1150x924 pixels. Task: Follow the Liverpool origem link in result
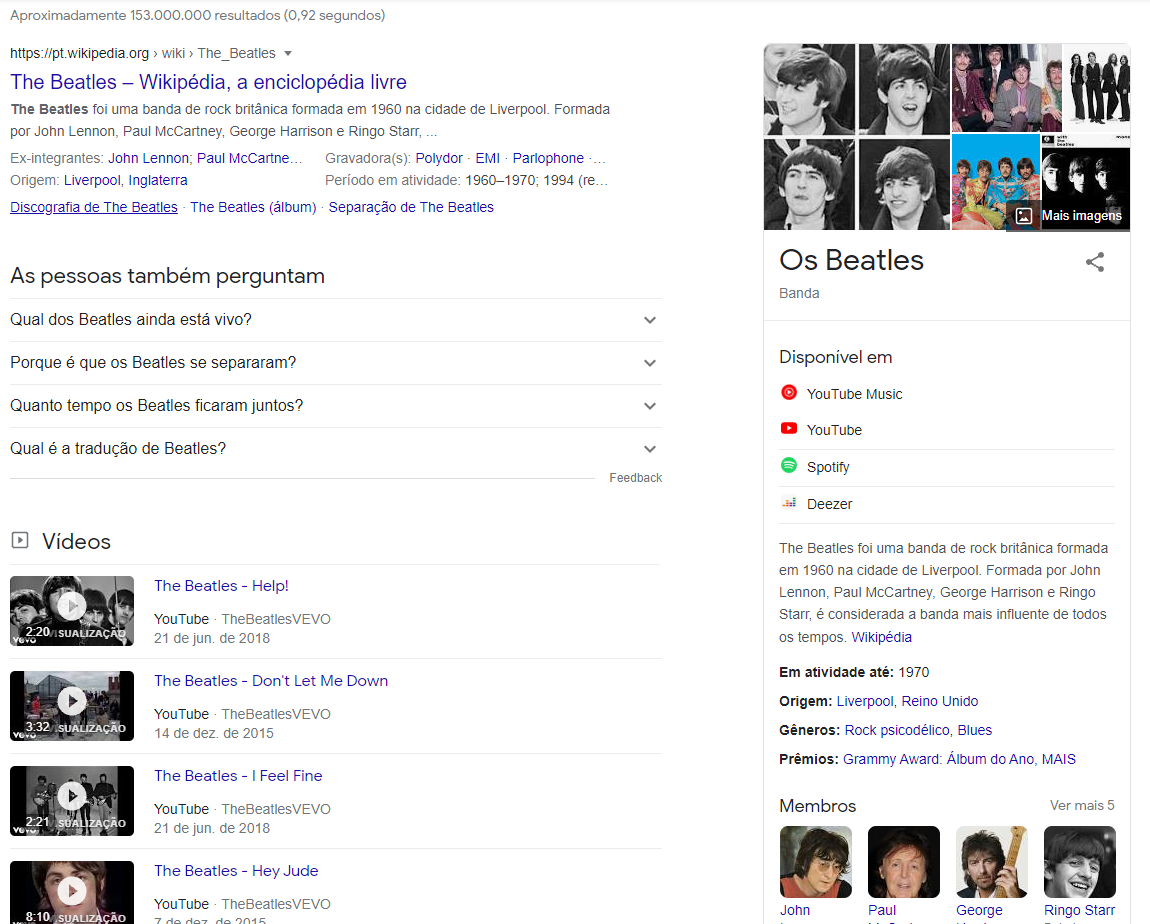tap(92, 180)
